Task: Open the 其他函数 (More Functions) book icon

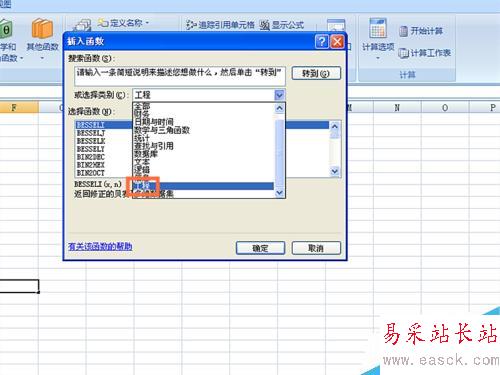Action: [42, 28]
